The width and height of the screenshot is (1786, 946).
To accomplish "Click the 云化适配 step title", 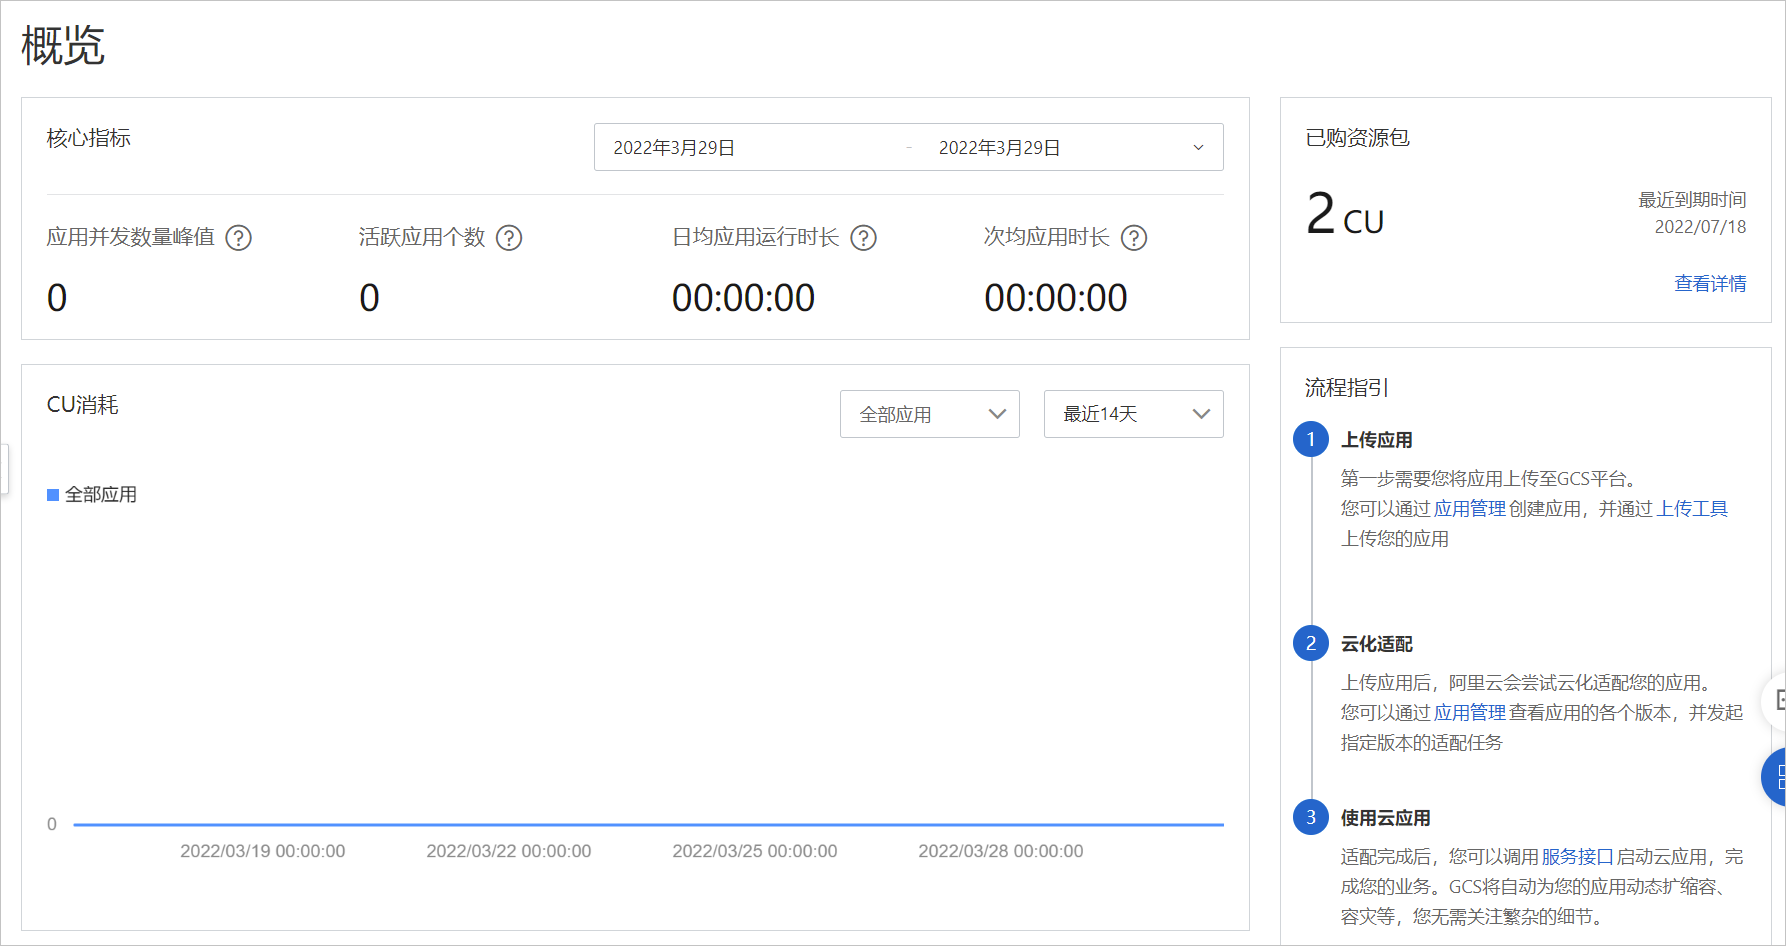I will tap(1377, 644).
